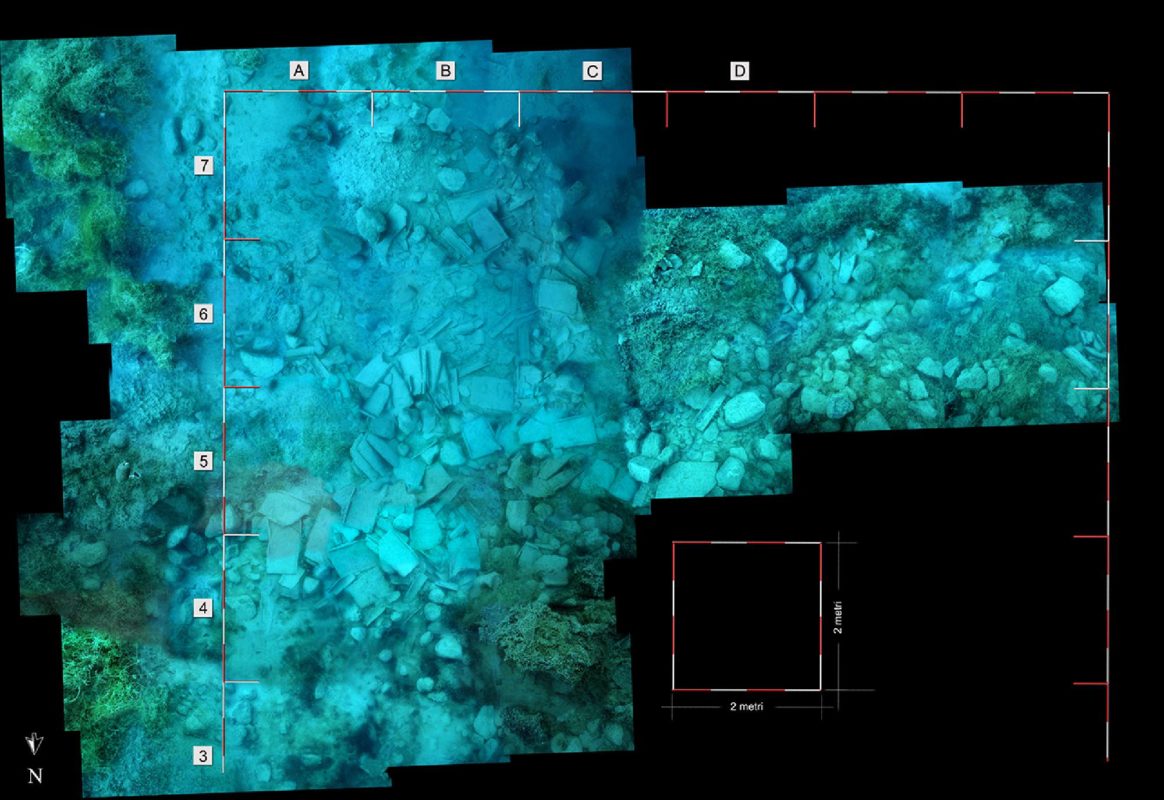Click the N compass letter

click(x=35, y=776)
